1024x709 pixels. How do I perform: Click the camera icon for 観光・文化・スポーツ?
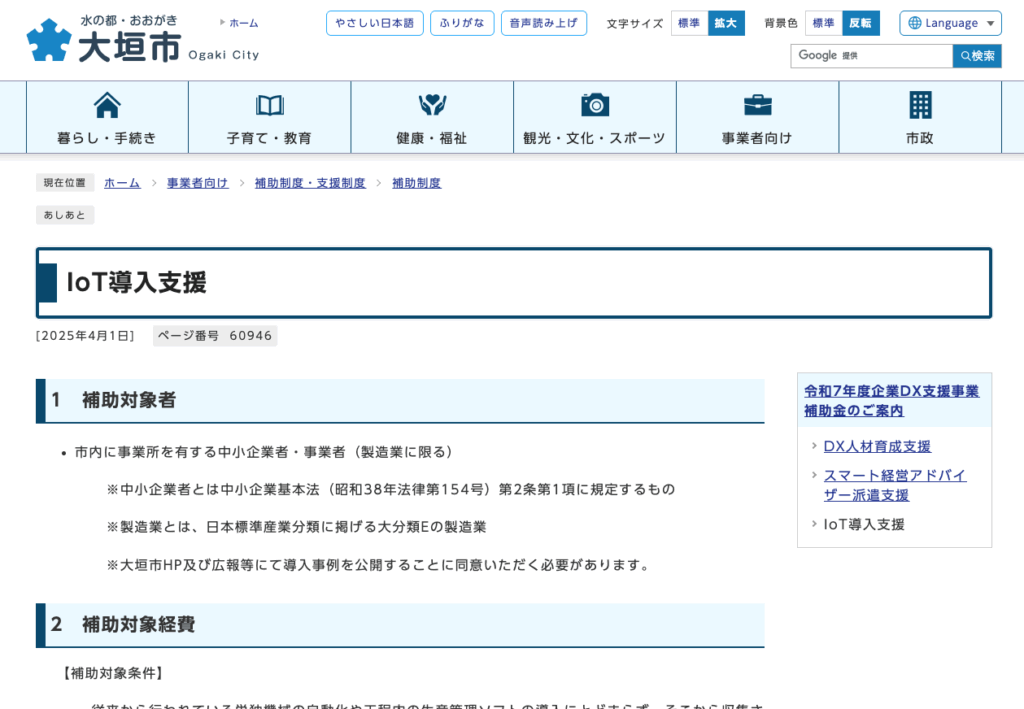coord(595,105)
